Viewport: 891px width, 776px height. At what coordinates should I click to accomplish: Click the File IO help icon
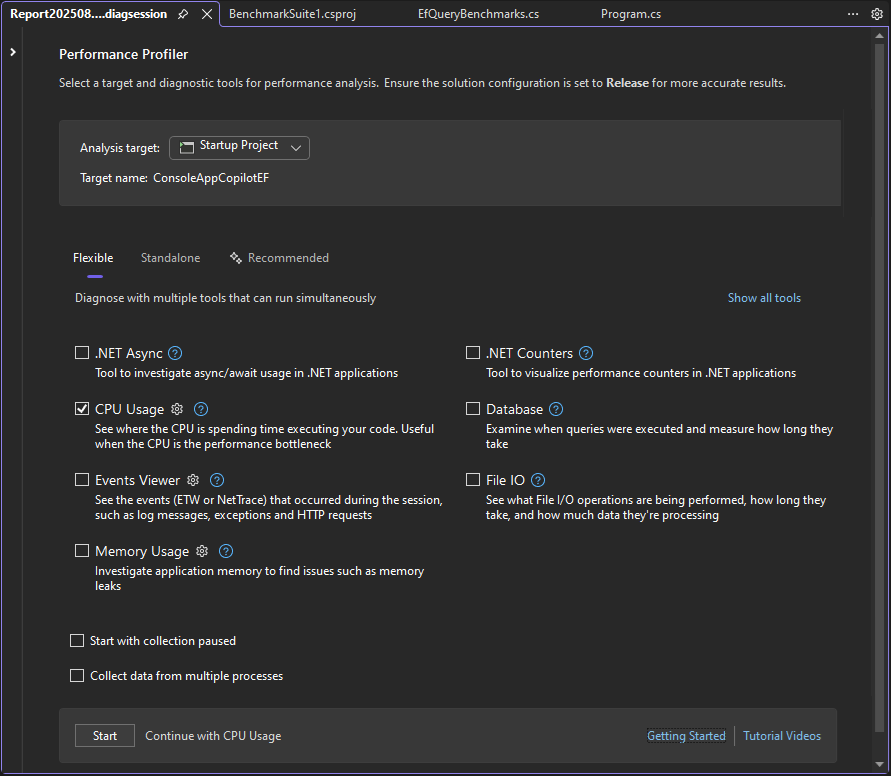pos(537,480)
